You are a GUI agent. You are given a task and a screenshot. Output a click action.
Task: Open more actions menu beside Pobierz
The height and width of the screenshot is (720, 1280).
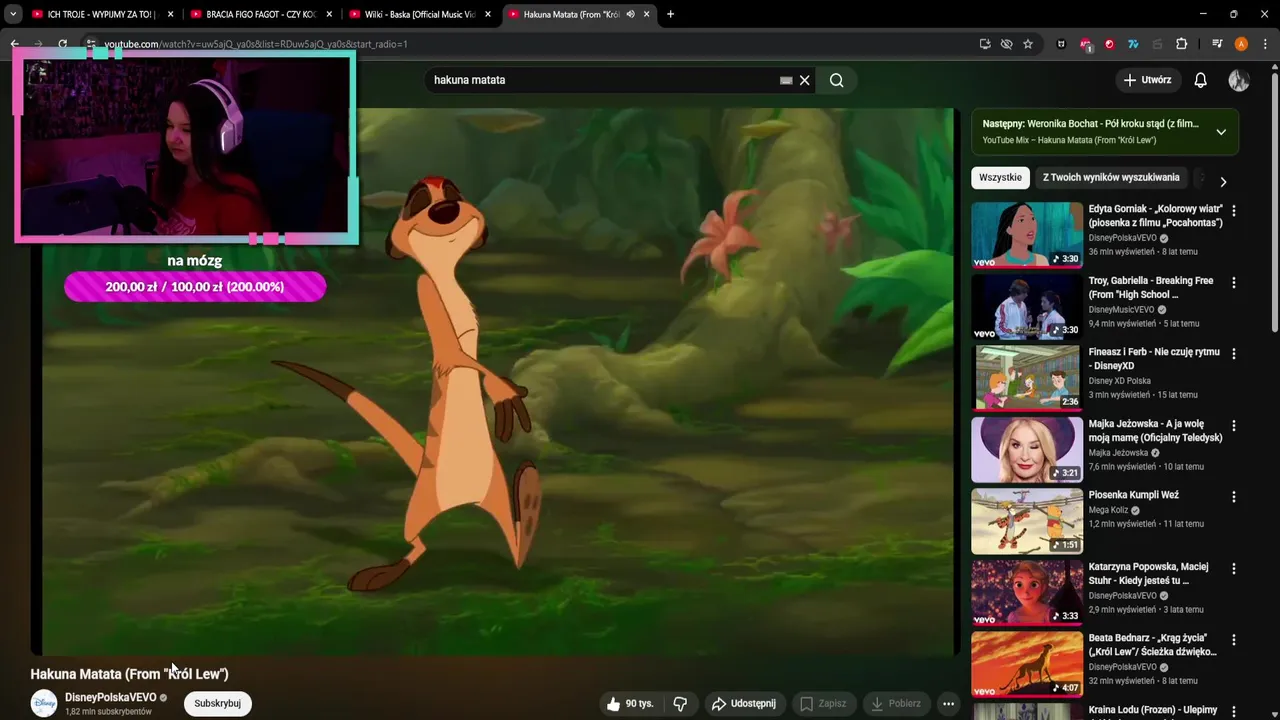(x=948, y=703)
